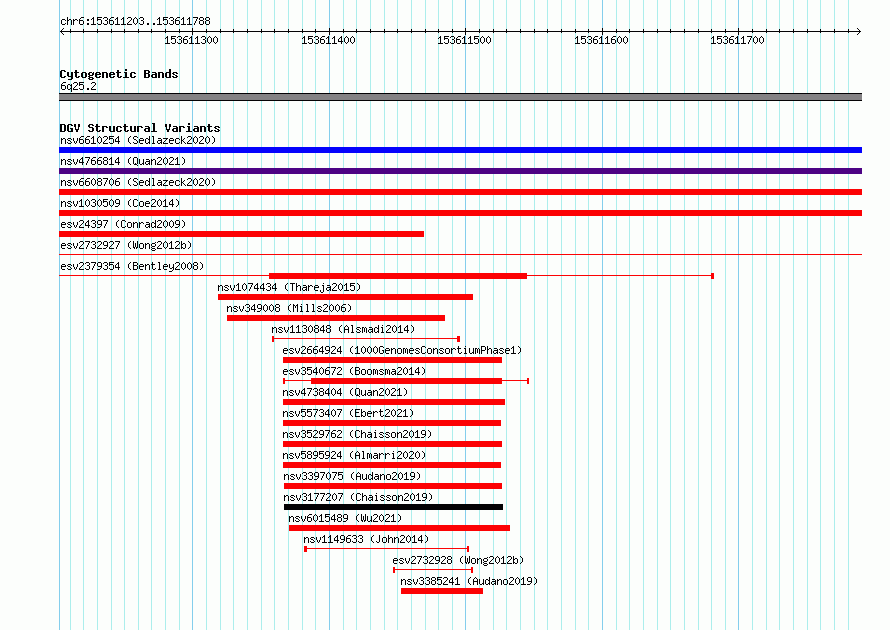Click esv2664924 (1000GenomesConsortiumPhase1) label
This screenshot has width=890, height=630.
click(x=402, y=350)
